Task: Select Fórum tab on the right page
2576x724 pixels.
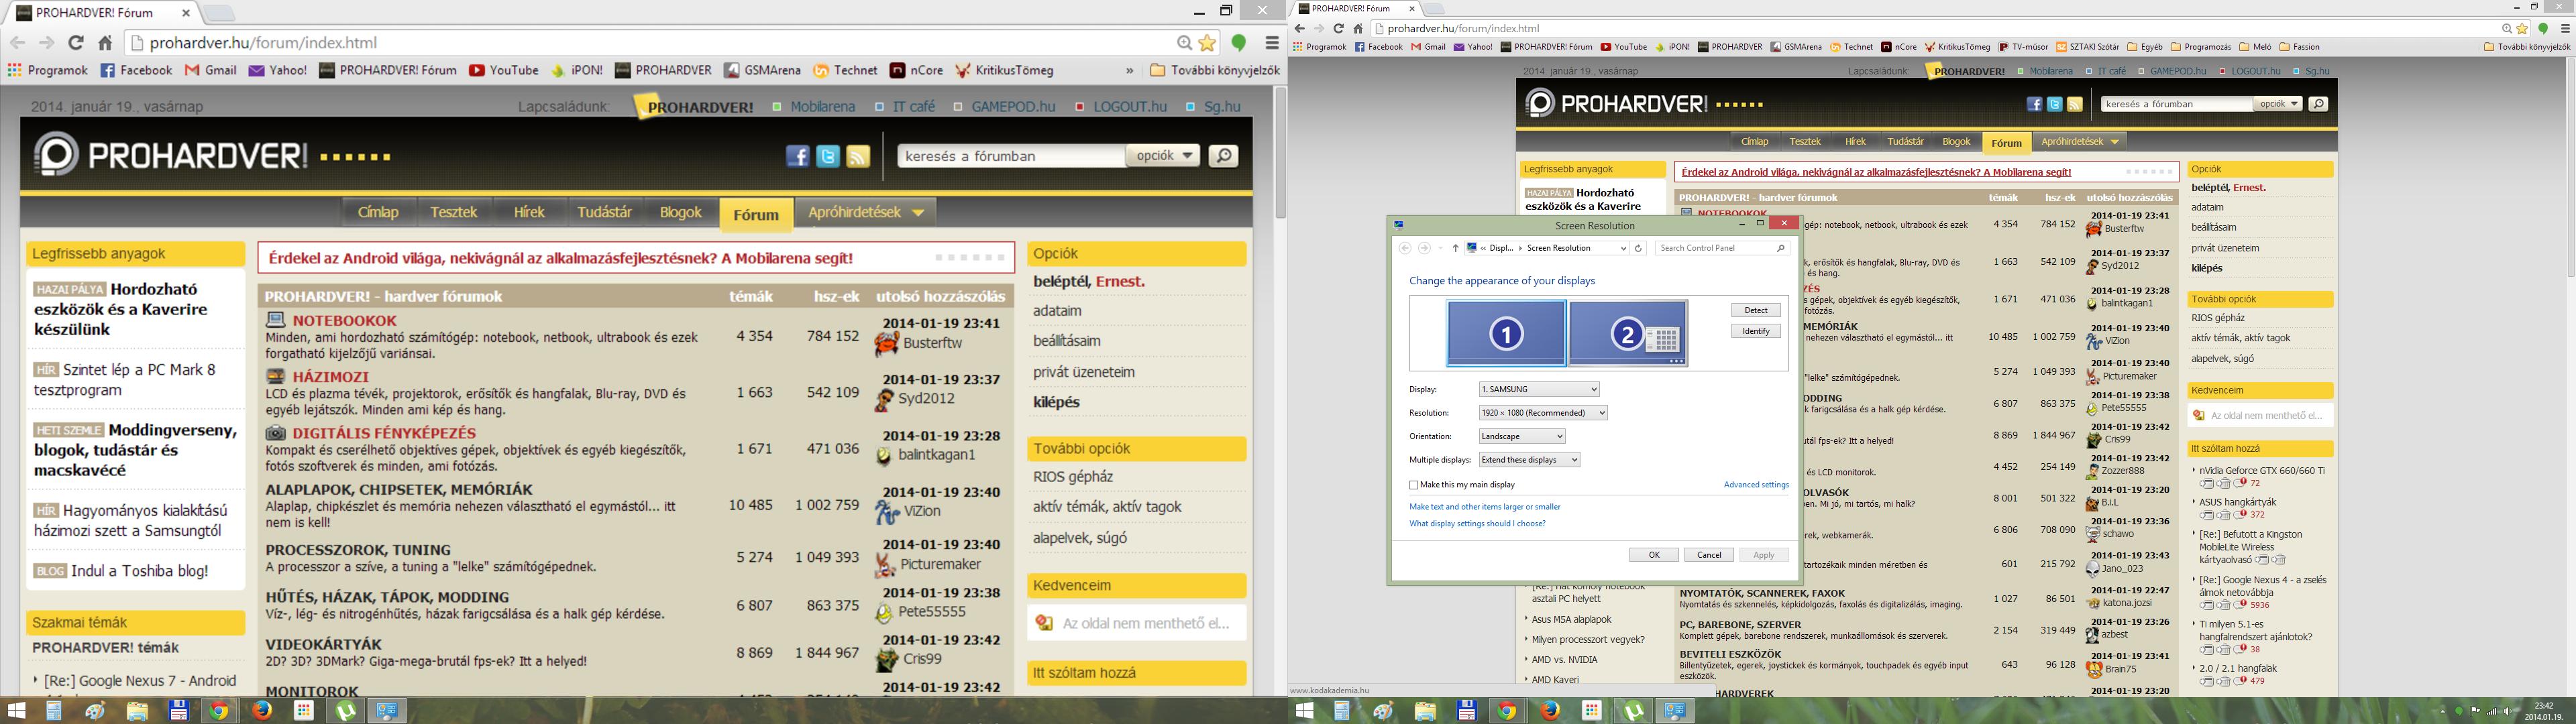Action: click(2006, 143)
